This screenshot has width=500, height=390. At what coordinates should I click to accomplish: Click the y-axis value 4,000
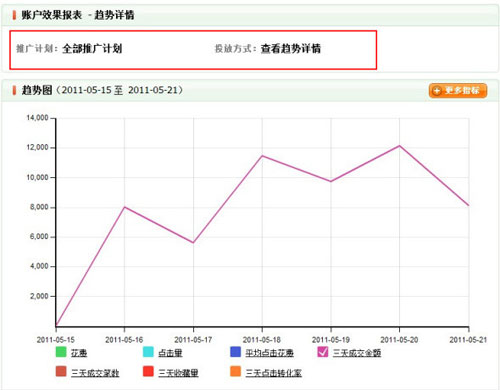point(39,266)
